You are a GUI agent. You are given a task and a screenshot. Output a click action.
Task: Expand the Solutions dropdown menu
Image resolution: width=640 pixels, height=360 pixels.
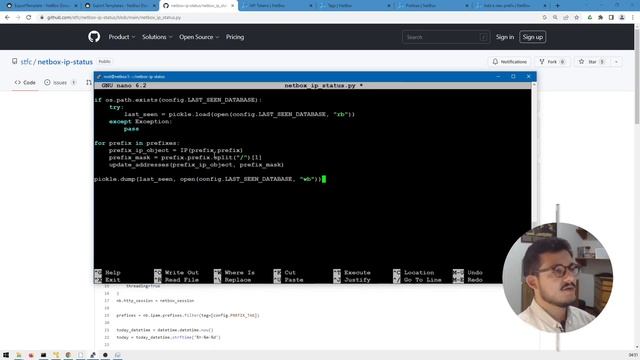pyautogui.click(x=157, y=37)
